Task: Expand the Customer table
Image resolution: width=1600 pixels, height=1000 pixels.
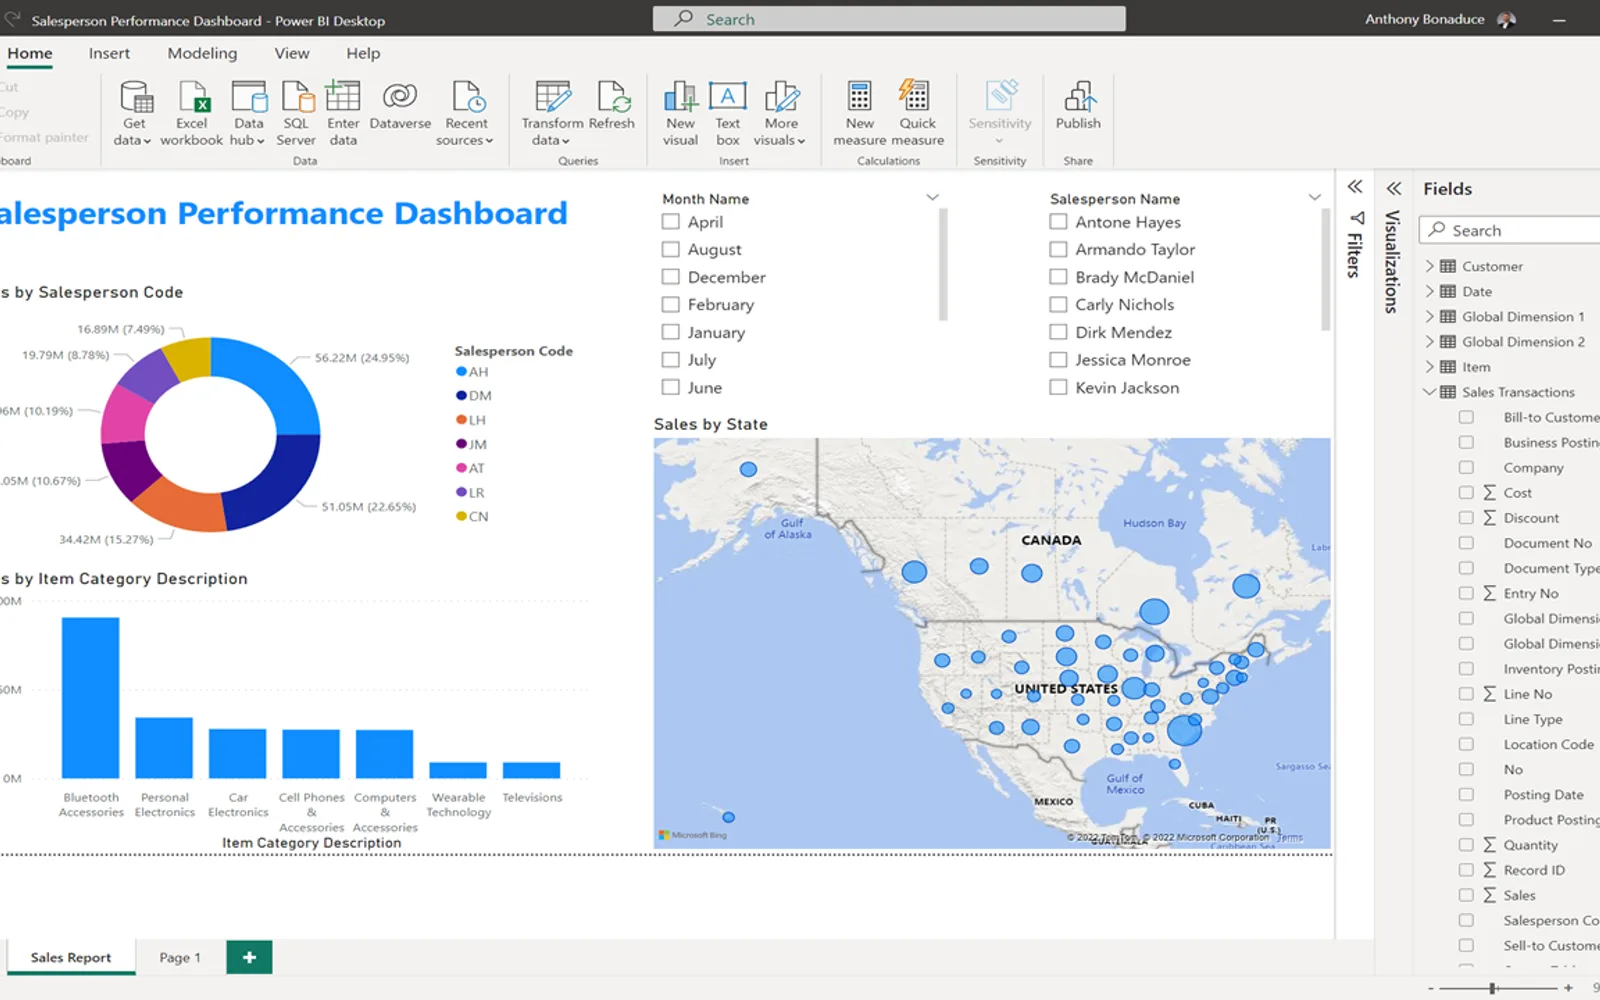Action: pos(1429,266)
